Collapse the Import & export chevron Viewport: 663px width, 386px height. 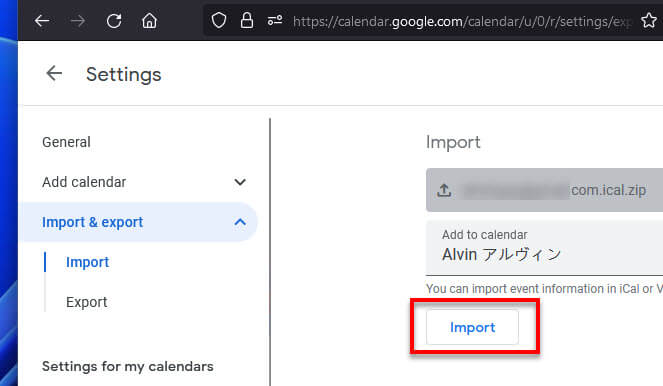(240, 222)
